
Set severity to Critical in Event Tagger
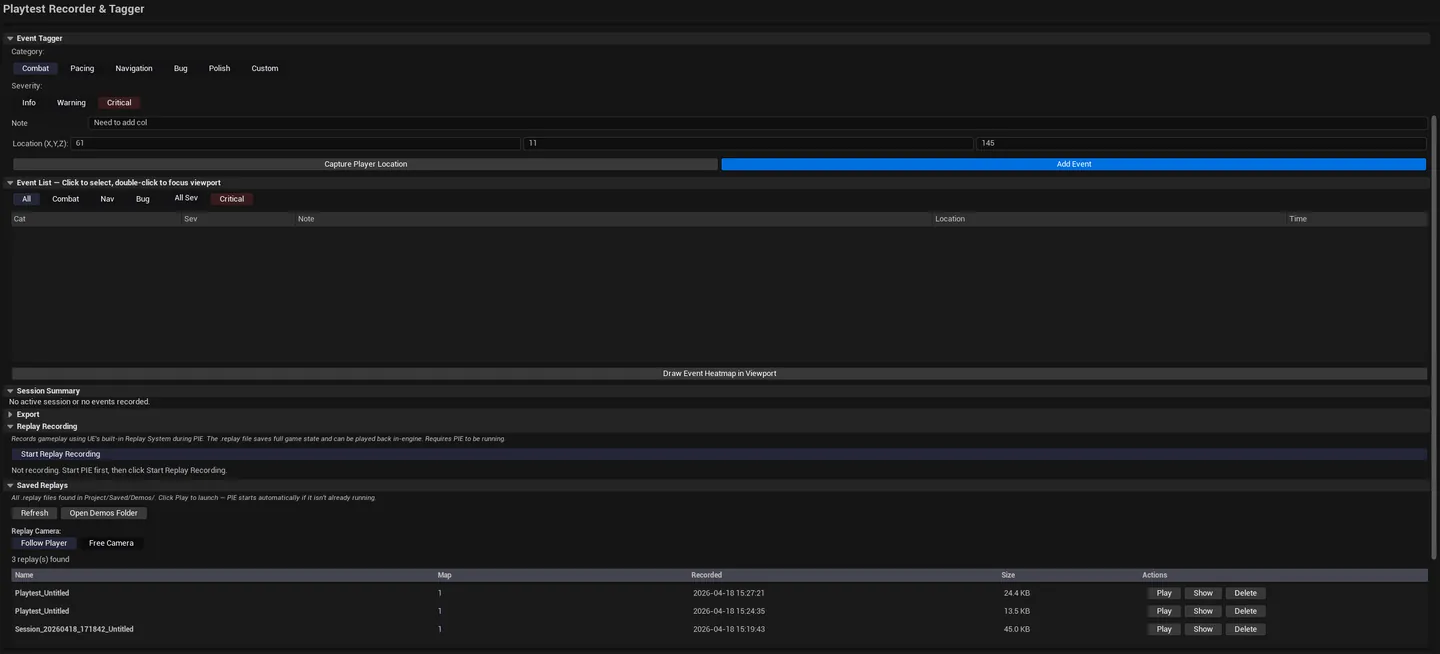point(119,102)
